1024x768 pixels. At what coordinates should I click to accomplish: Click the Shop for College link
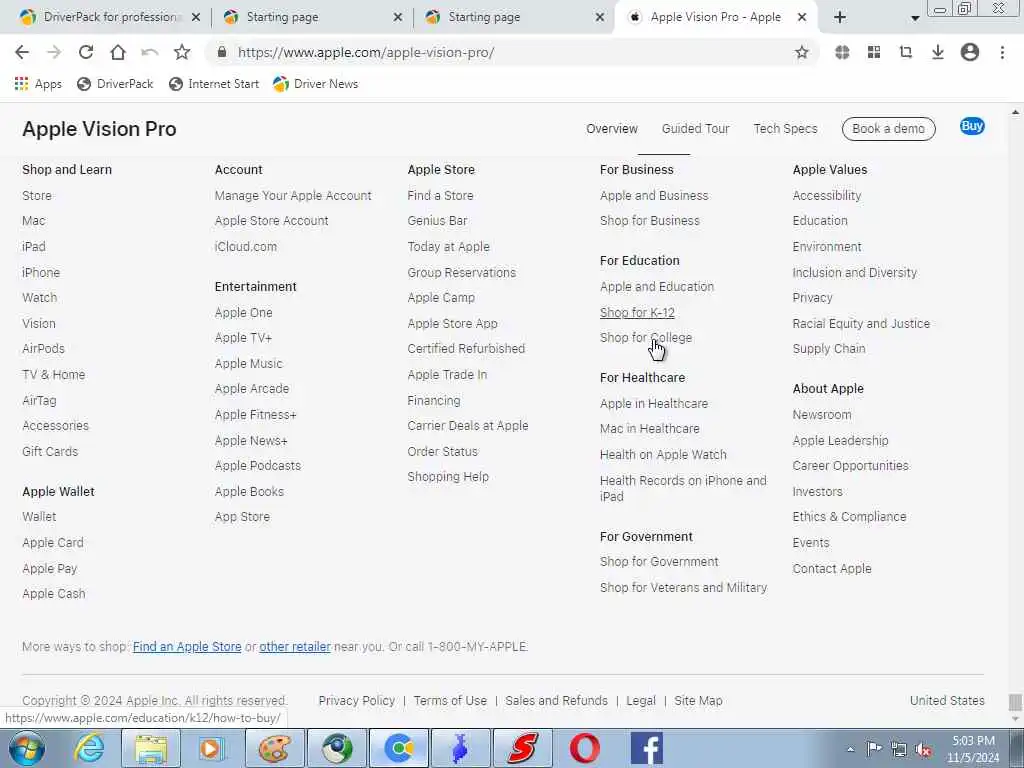click(645, 338)
